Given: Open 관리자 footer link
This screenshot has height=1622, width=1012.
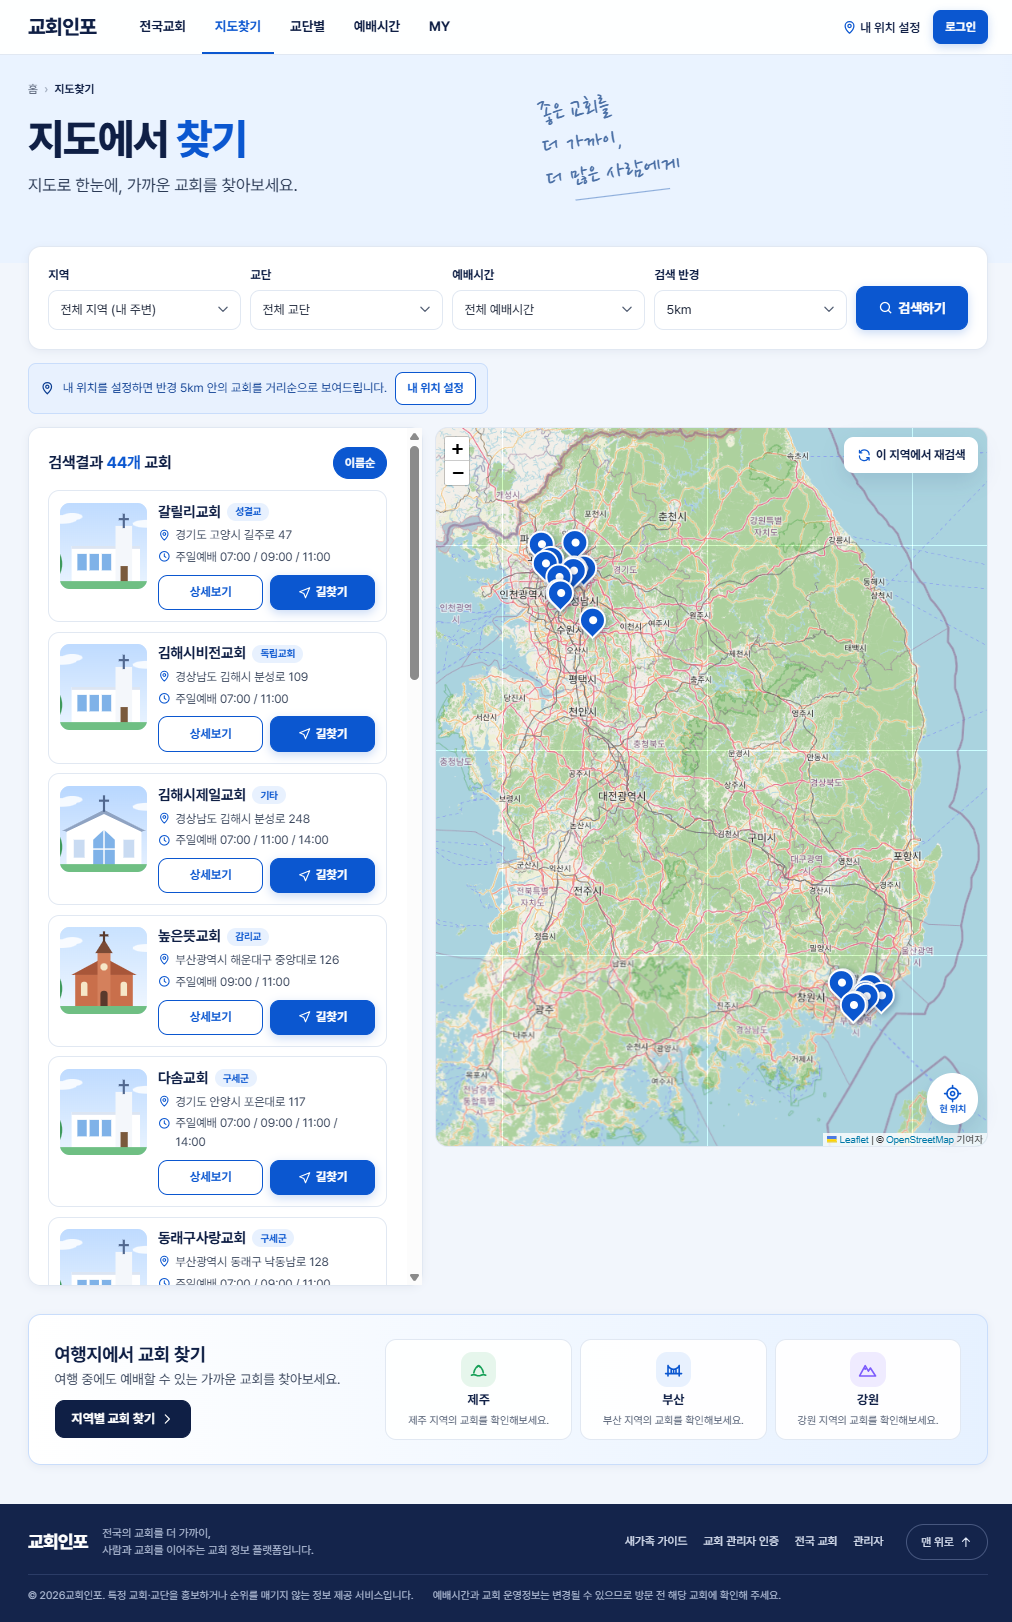Looking at the screenshot, I should coord(868,1541).
